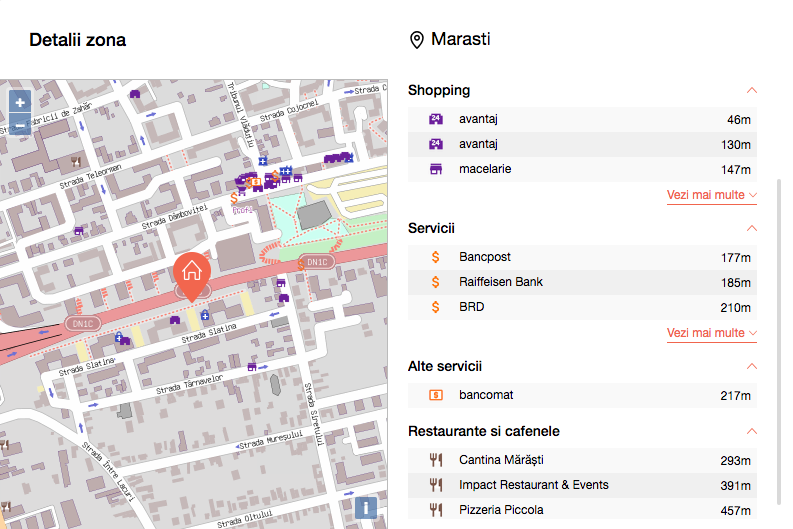Click the Bancpost dollar sign icon

click(x=435, y=258)
